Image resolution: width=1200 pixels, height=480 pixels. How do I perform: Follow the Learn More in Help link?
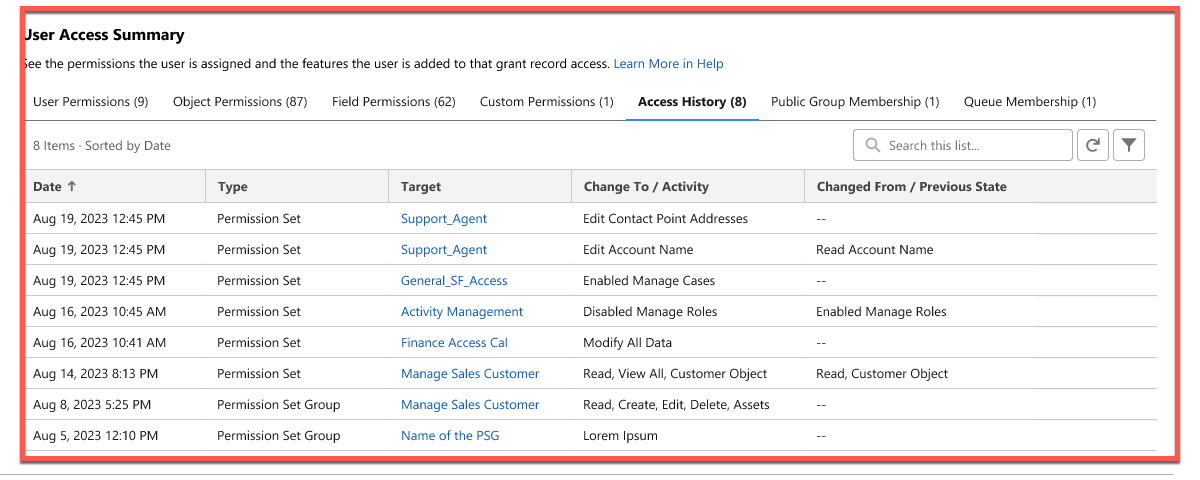(x=668, y=64)
